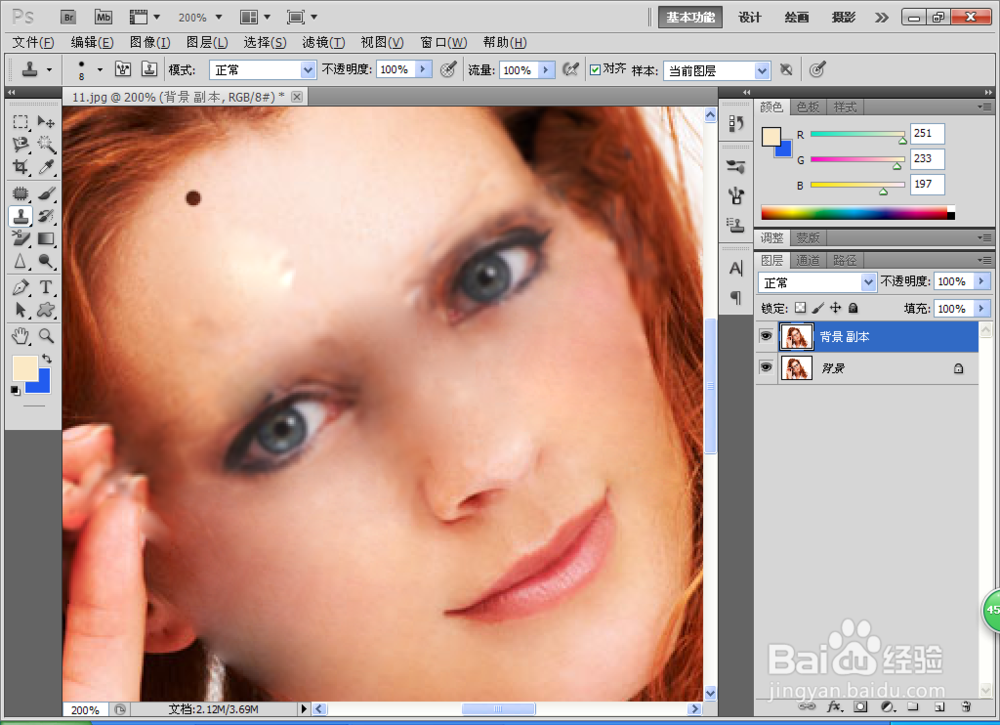Select the Horizontal Type tool
Screen dimensions: 1000x725
(45, 288)
